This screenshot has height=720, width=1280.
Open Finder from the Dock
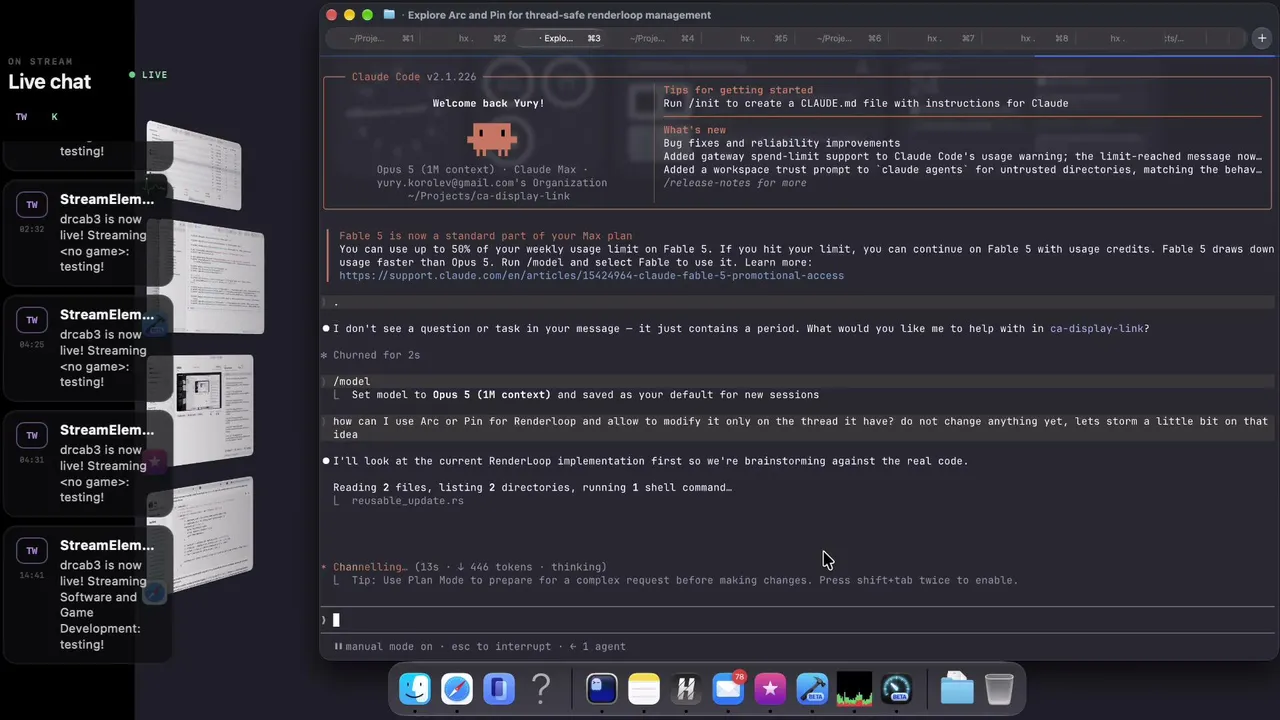point(415,688)
